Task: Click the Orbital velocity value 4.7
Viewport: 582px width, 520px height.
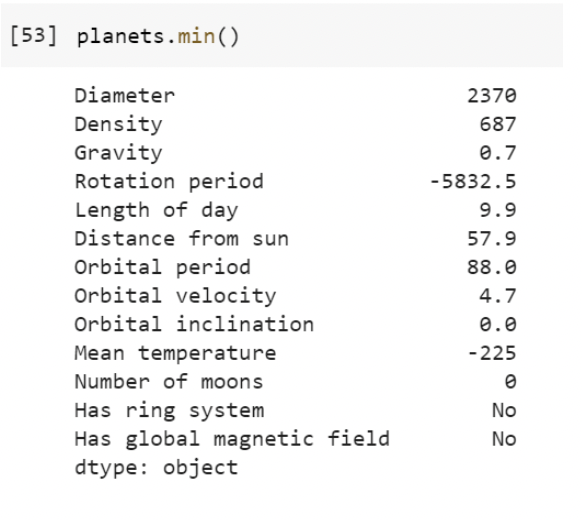Action: [498, 296]
